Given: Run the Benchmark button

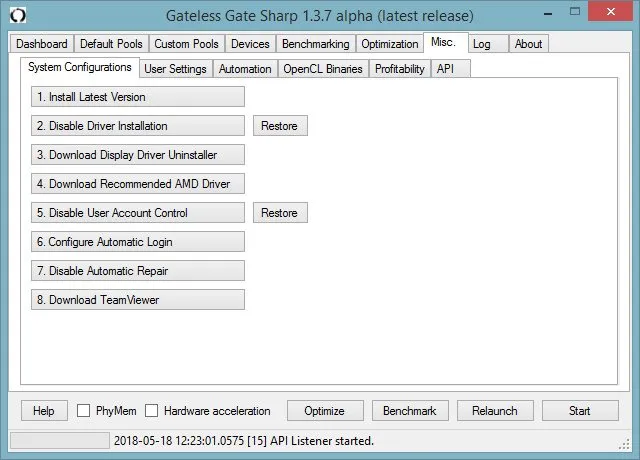Looking at the screenshot, I should (x=410, y=411).
